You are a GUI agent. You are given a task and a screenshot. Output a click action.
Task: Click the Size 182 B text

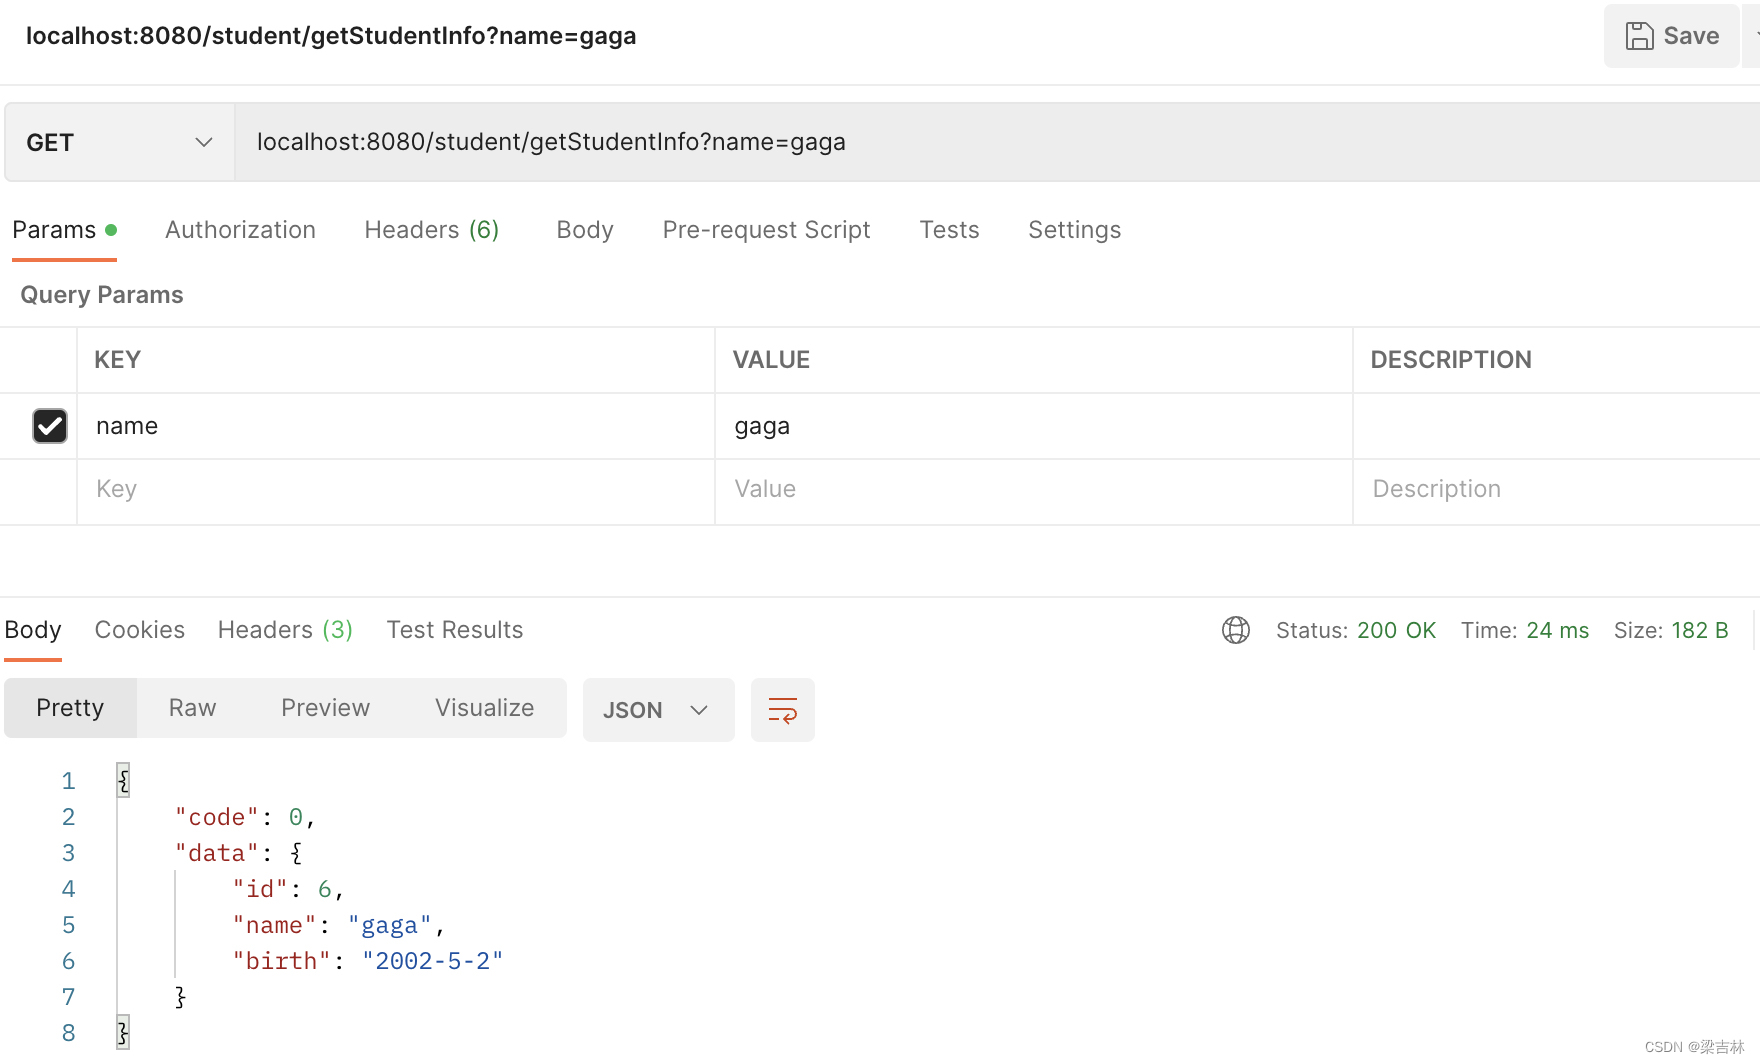pyautogui.click(x=1671, y=631)
